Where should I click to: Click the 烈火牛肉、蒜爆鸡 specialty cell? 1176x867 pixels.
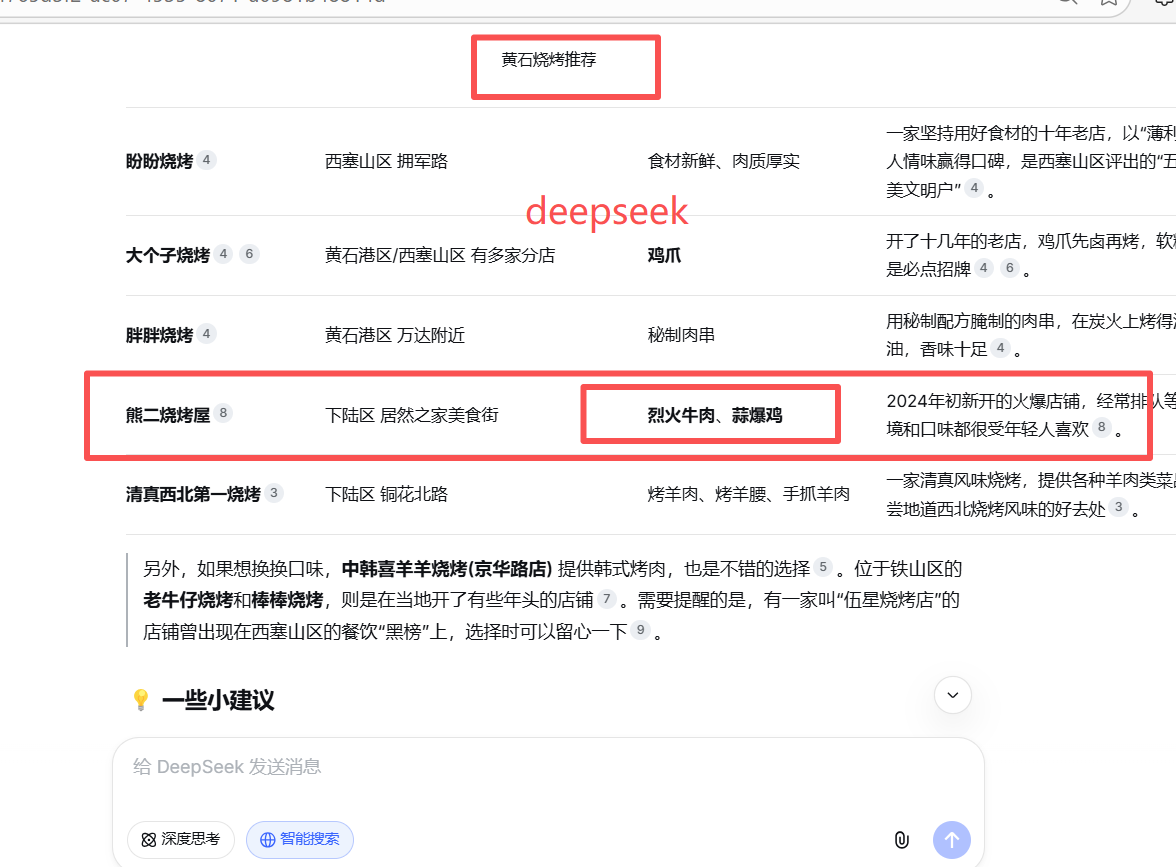[715, 415]
